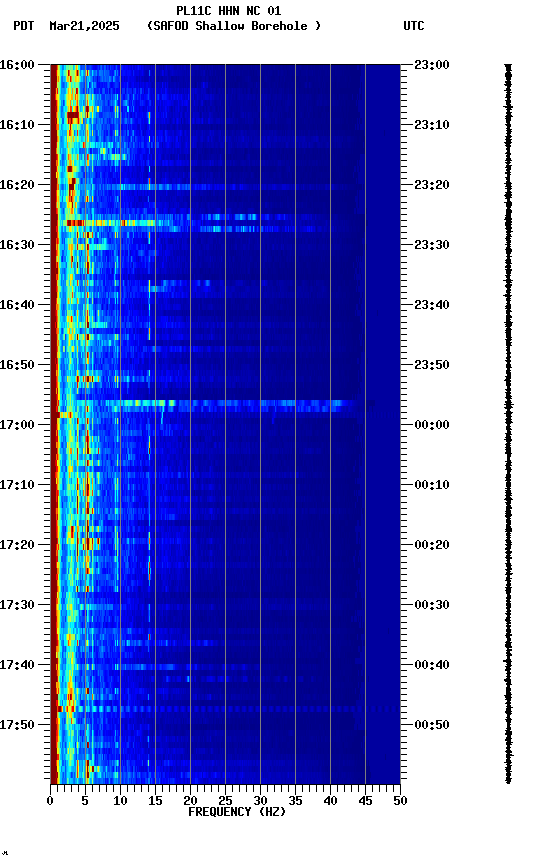The width and height of the screenshot is (552, 864).
Task: Click the 23:20 UTC time label
Action: pyautogui.click(x=432, y=185)
